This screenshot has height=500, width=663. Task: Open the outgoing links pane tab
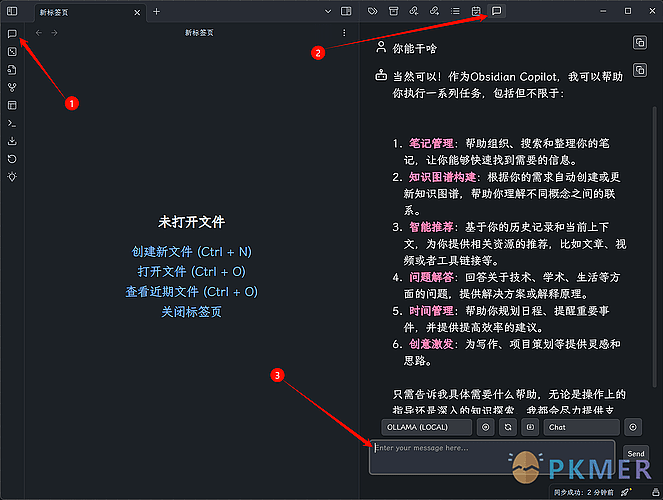[x=434, y=11]
